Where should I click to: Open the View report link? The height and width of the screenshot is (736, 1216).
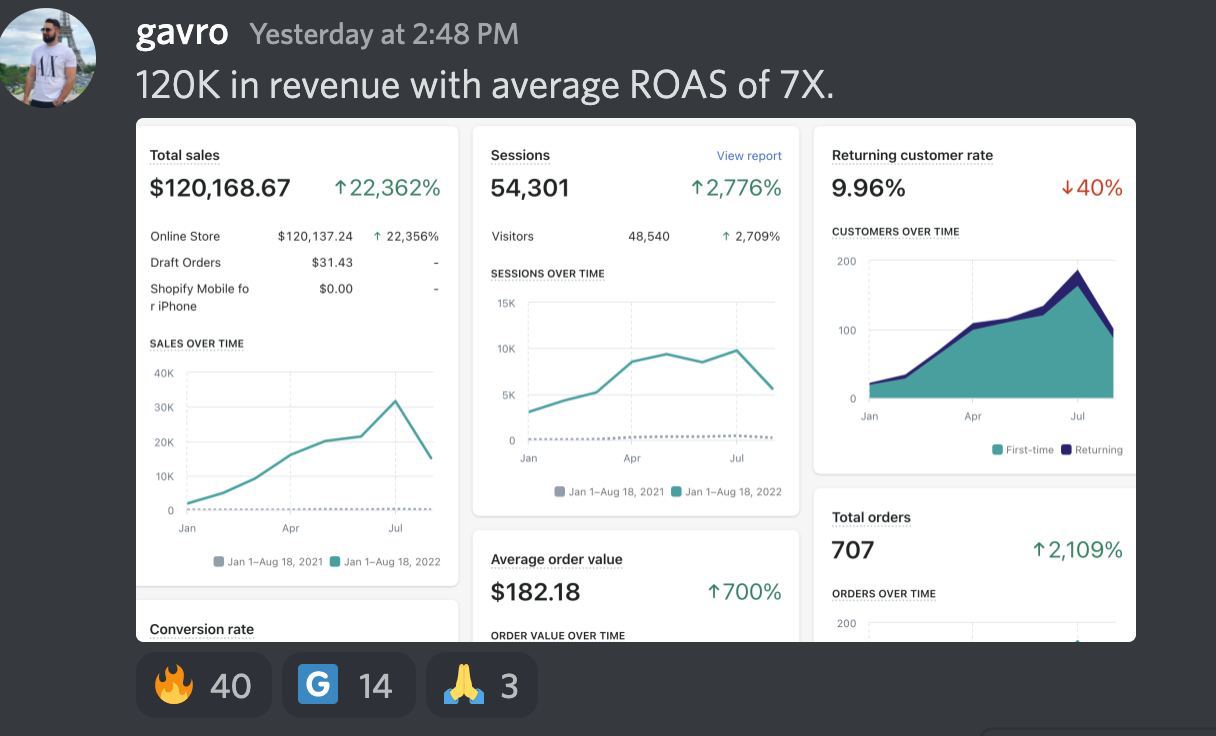pyautogui.click(x=749, y=156)
